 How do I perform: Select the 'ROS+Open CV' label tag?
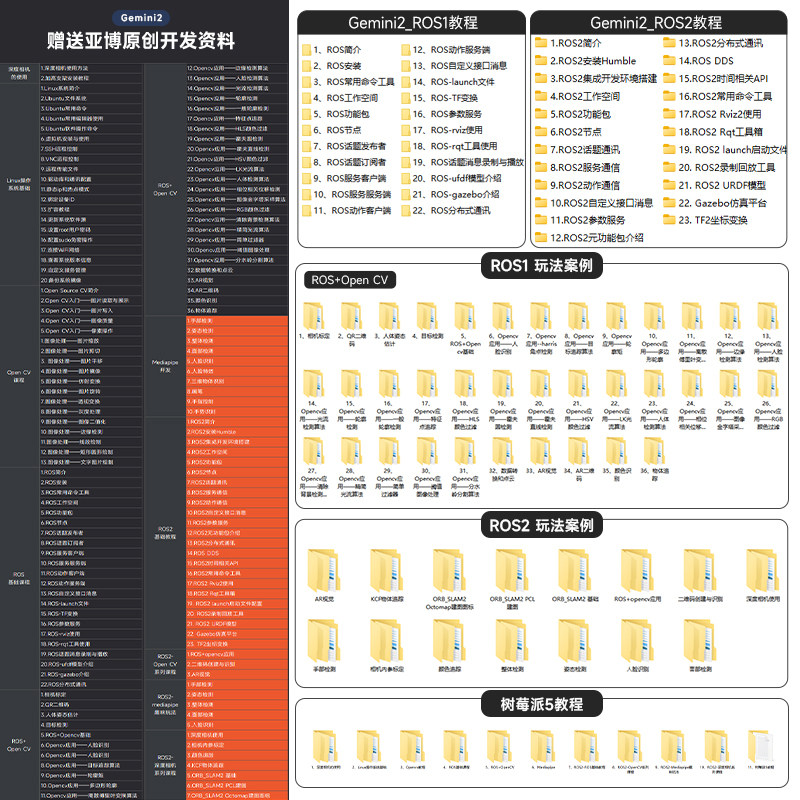pos(350,280)
